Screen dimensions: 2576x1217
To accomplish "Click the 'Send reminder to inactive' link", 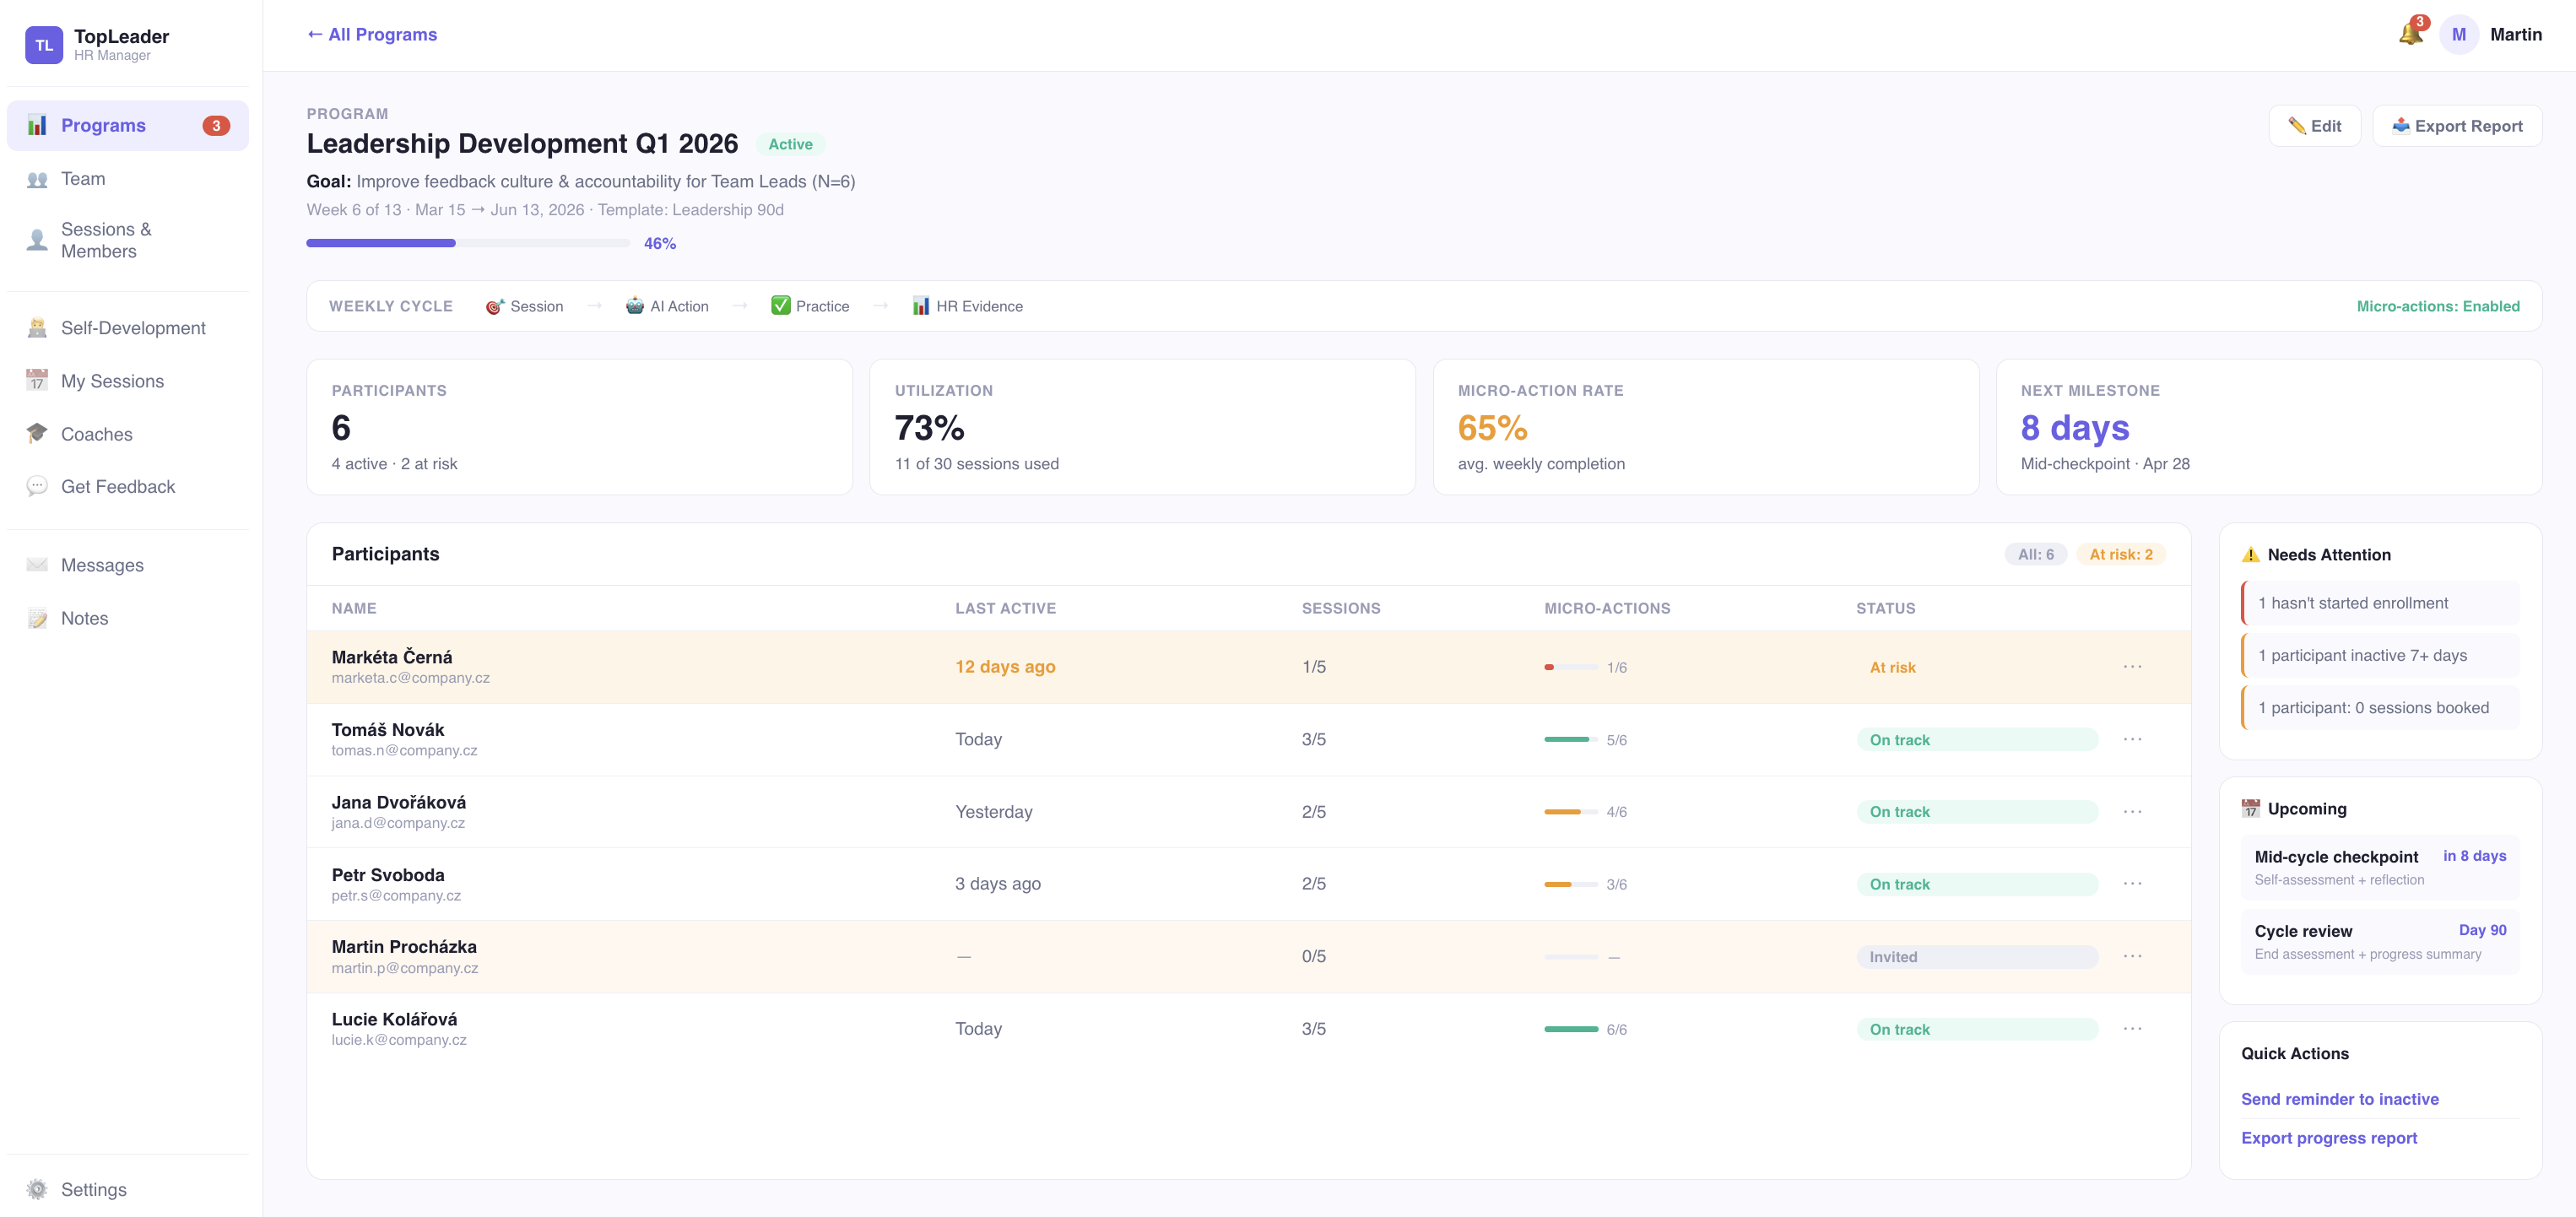I will click(2339, 1099).
